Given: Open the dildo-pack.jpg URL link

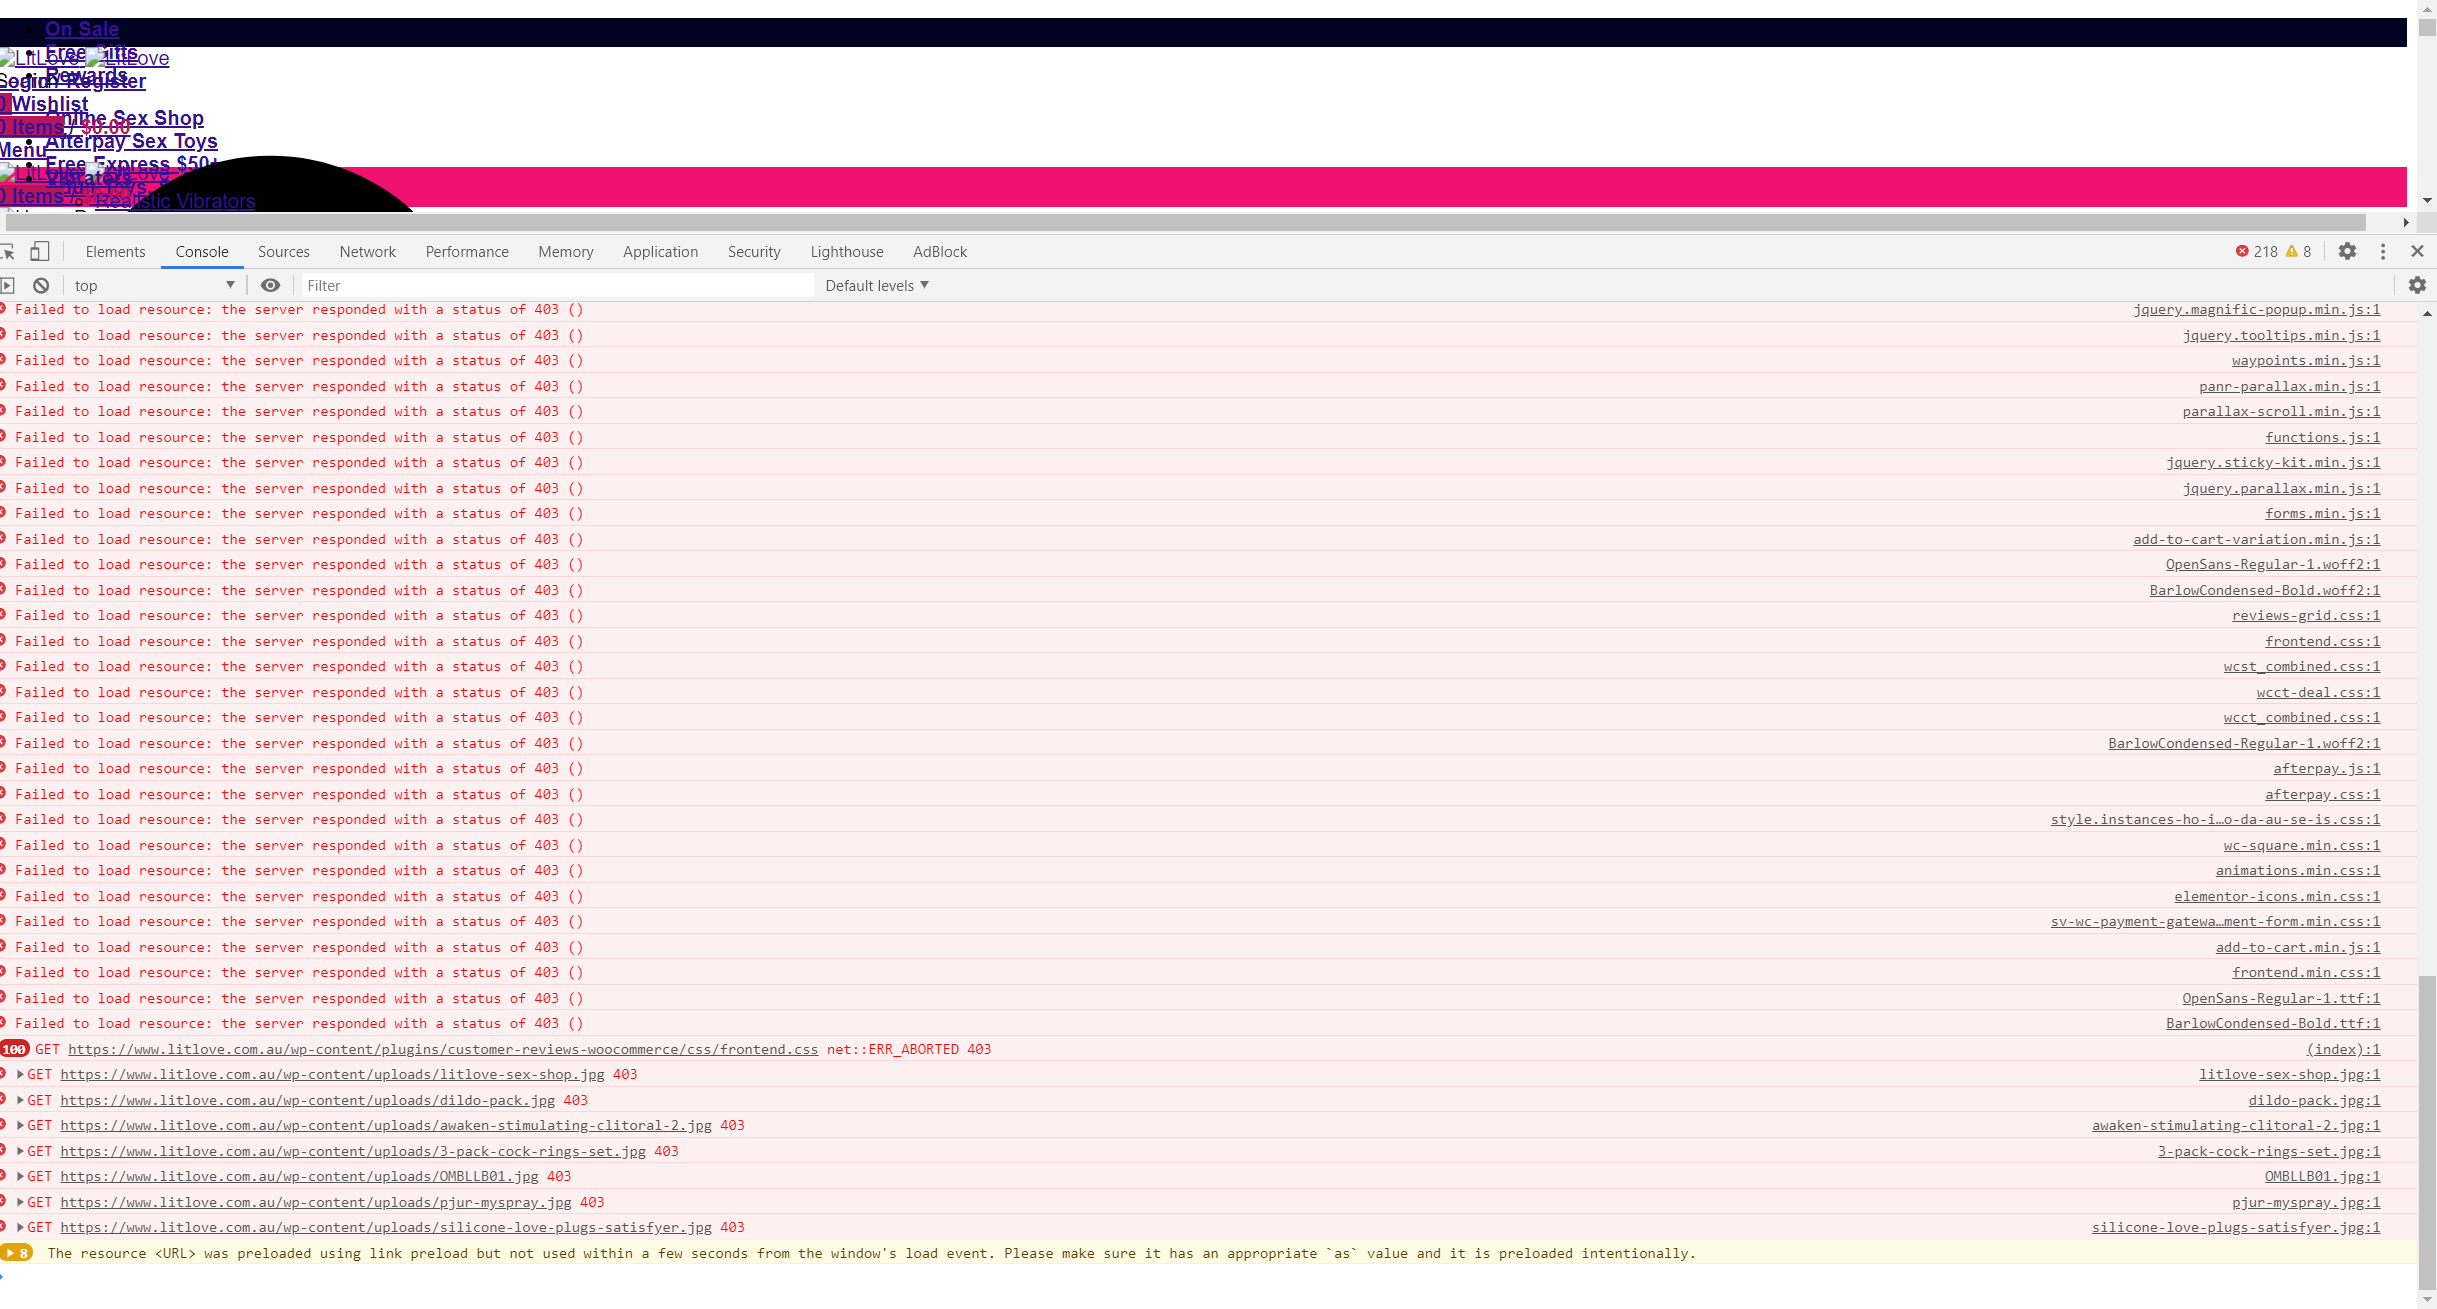Looking at the screenshot, I should point(307,1100).
